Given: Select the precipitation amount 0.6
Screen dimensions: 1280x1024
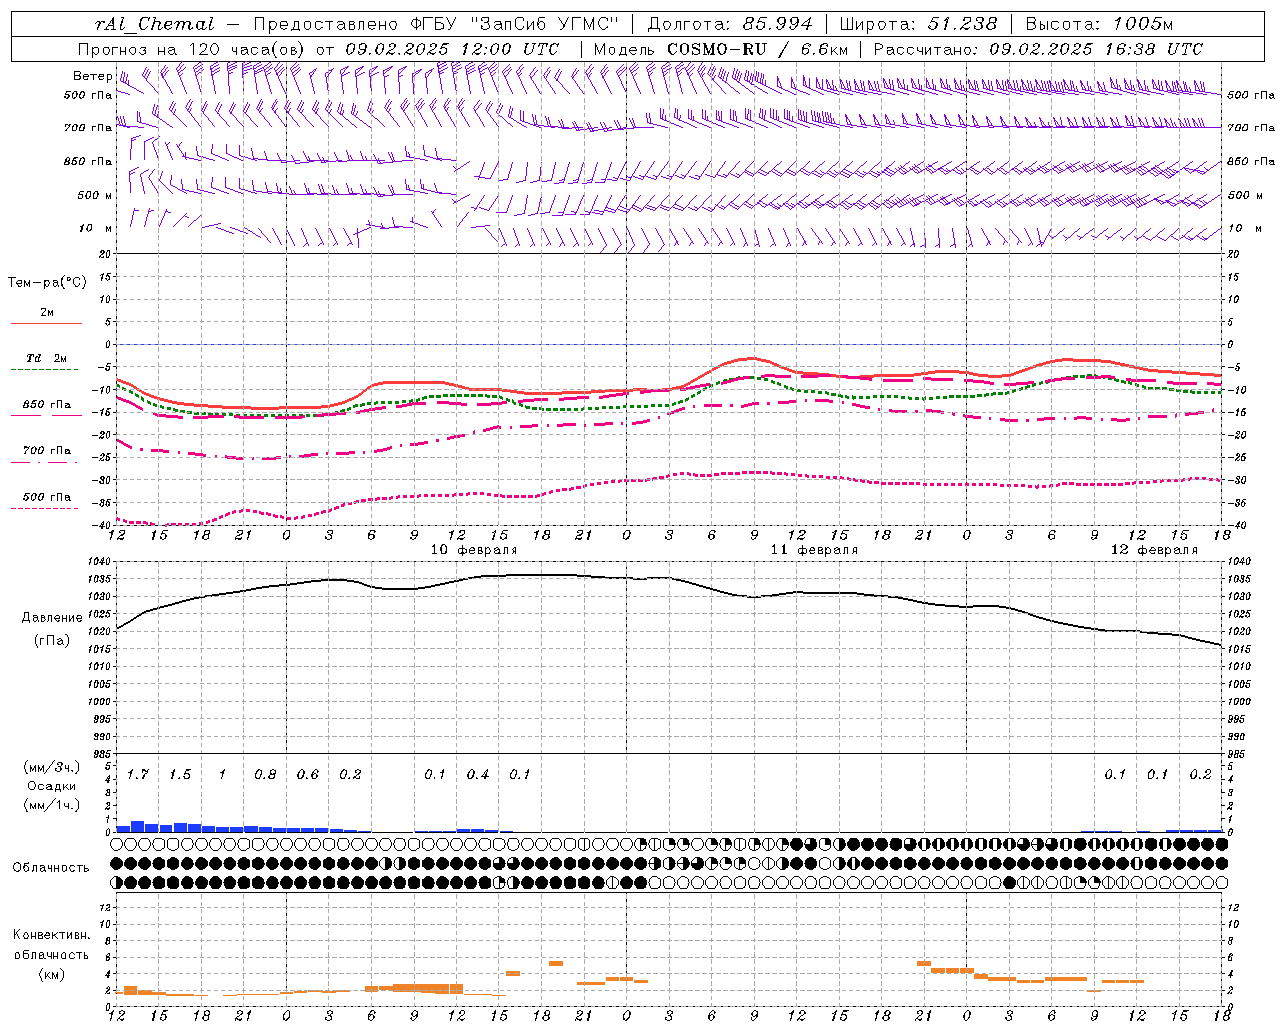Looking at the screenshot, I should pyautogui.click(x=308, y=775).
